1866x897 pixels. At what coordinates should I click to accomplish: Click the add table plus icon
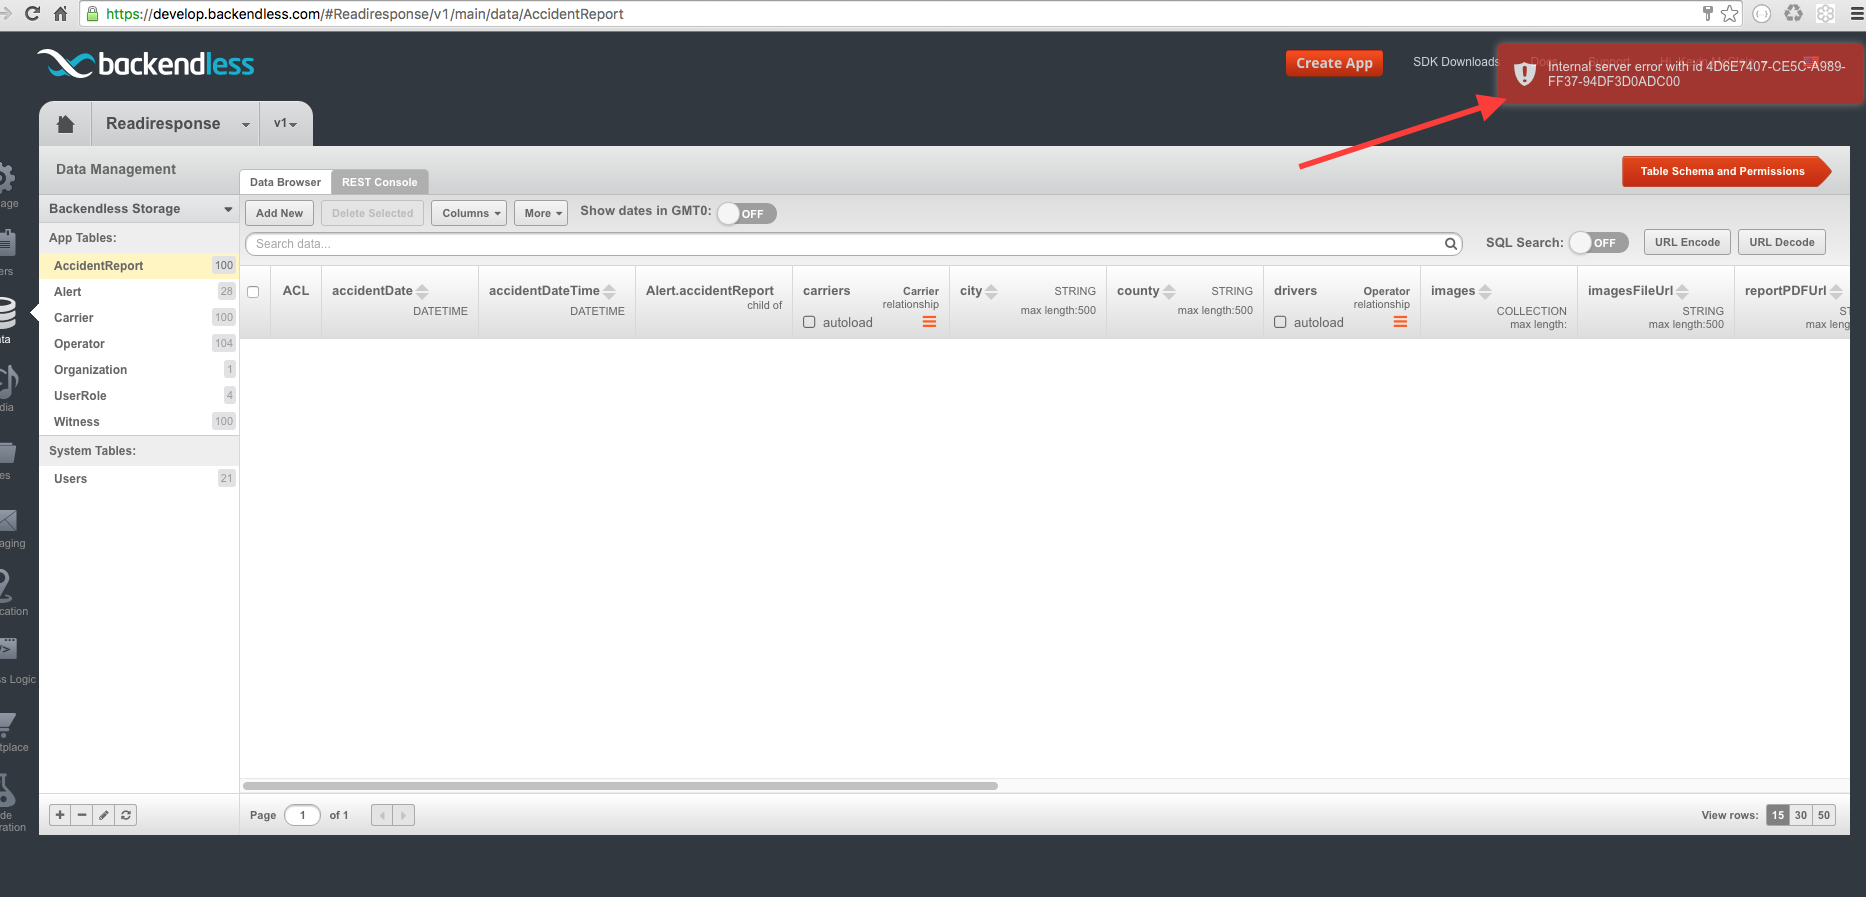(60, 815)
